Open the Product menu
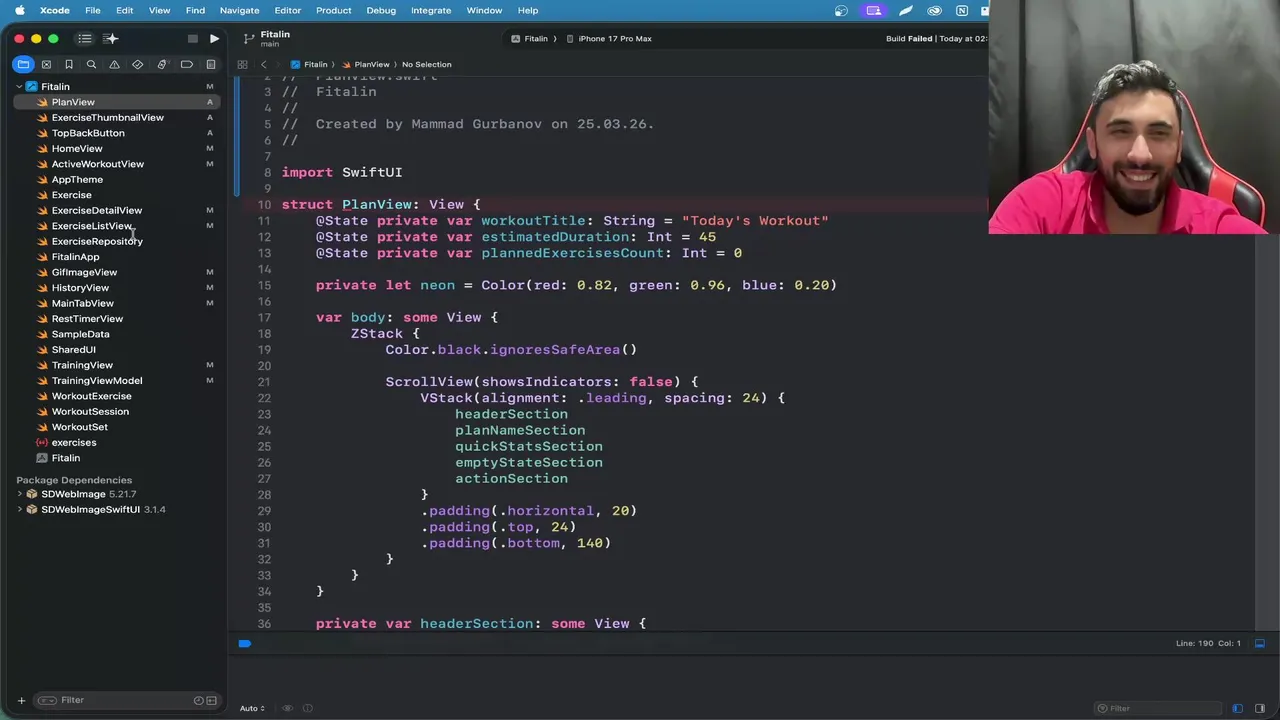The height and width of the screenshot is (720, 1280). click(x=333, y=10)
